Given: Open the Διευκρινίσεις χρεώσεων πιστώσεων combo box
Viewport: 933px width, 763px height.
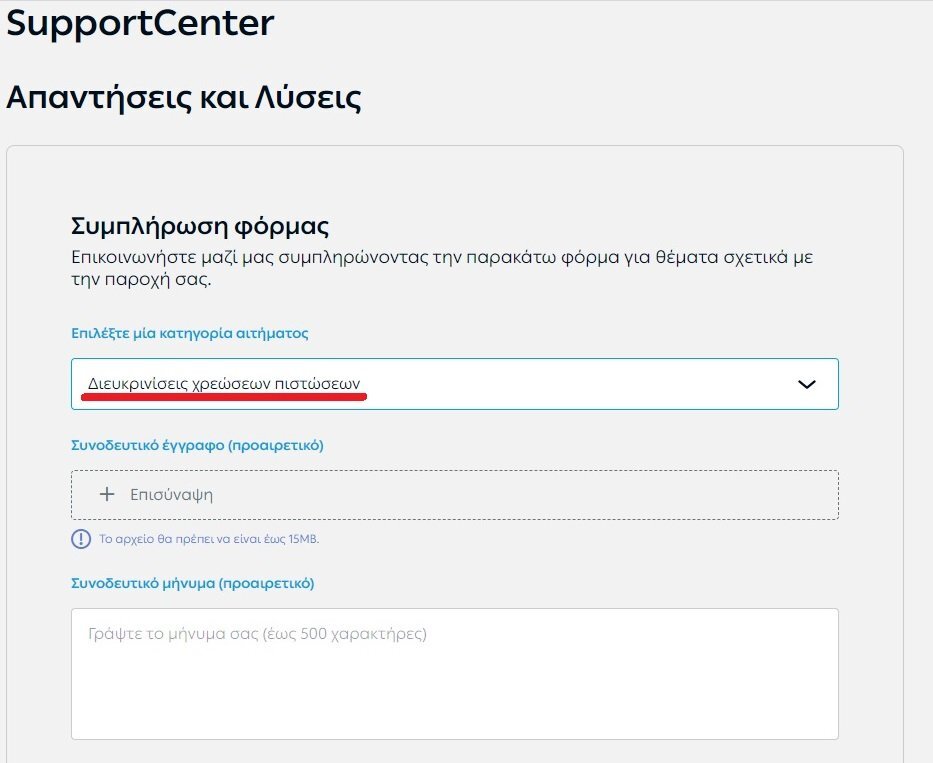Looking at the screenshot, I should tap(455, 384).
